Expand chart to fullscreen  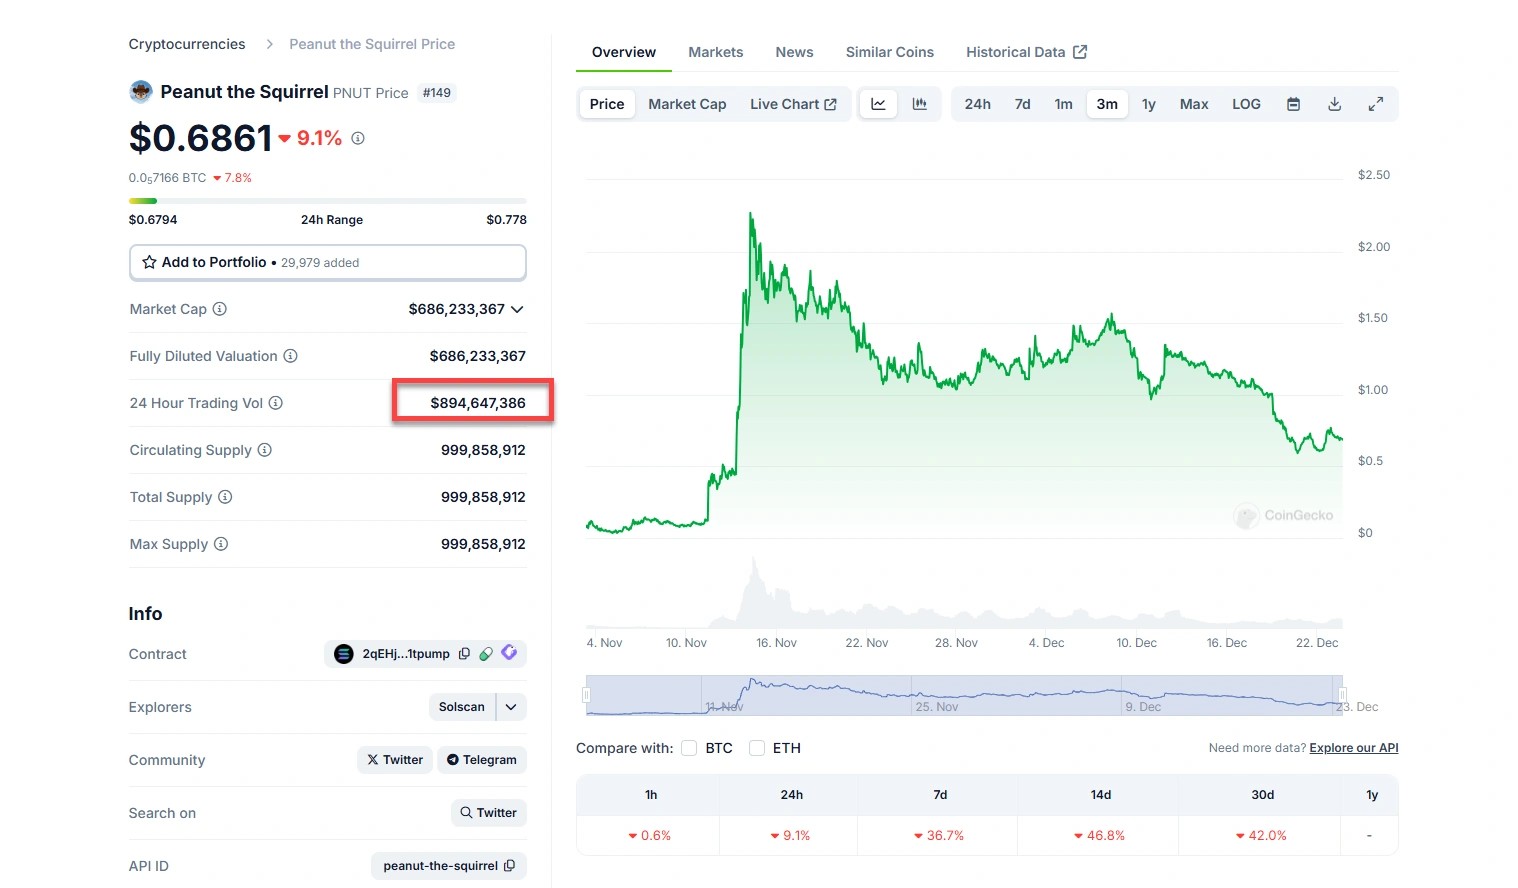click(1376, 104)
